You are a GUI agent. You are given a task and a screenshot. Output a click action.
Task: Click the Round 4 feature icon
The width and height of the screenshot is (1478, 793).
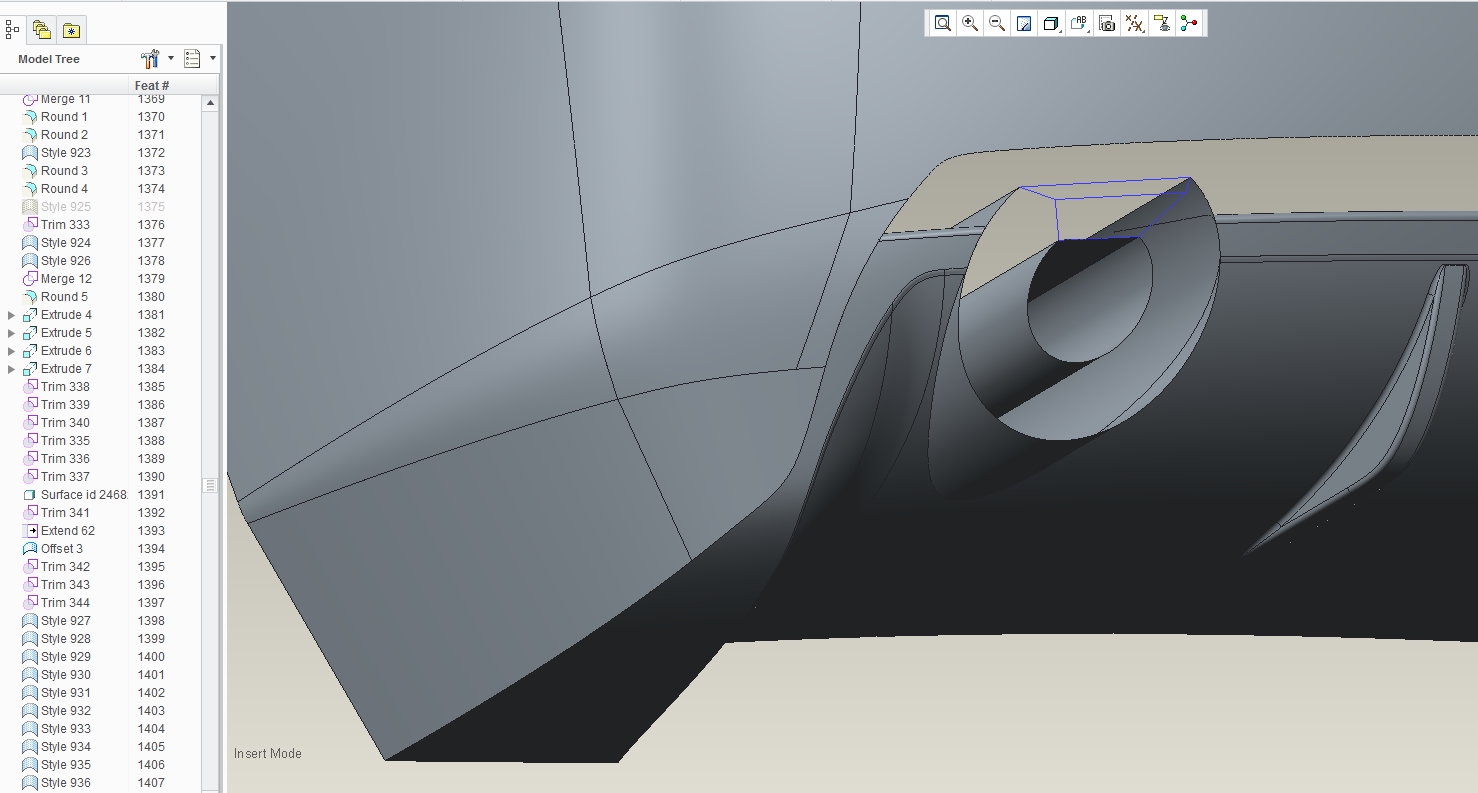tap(30, 189)
